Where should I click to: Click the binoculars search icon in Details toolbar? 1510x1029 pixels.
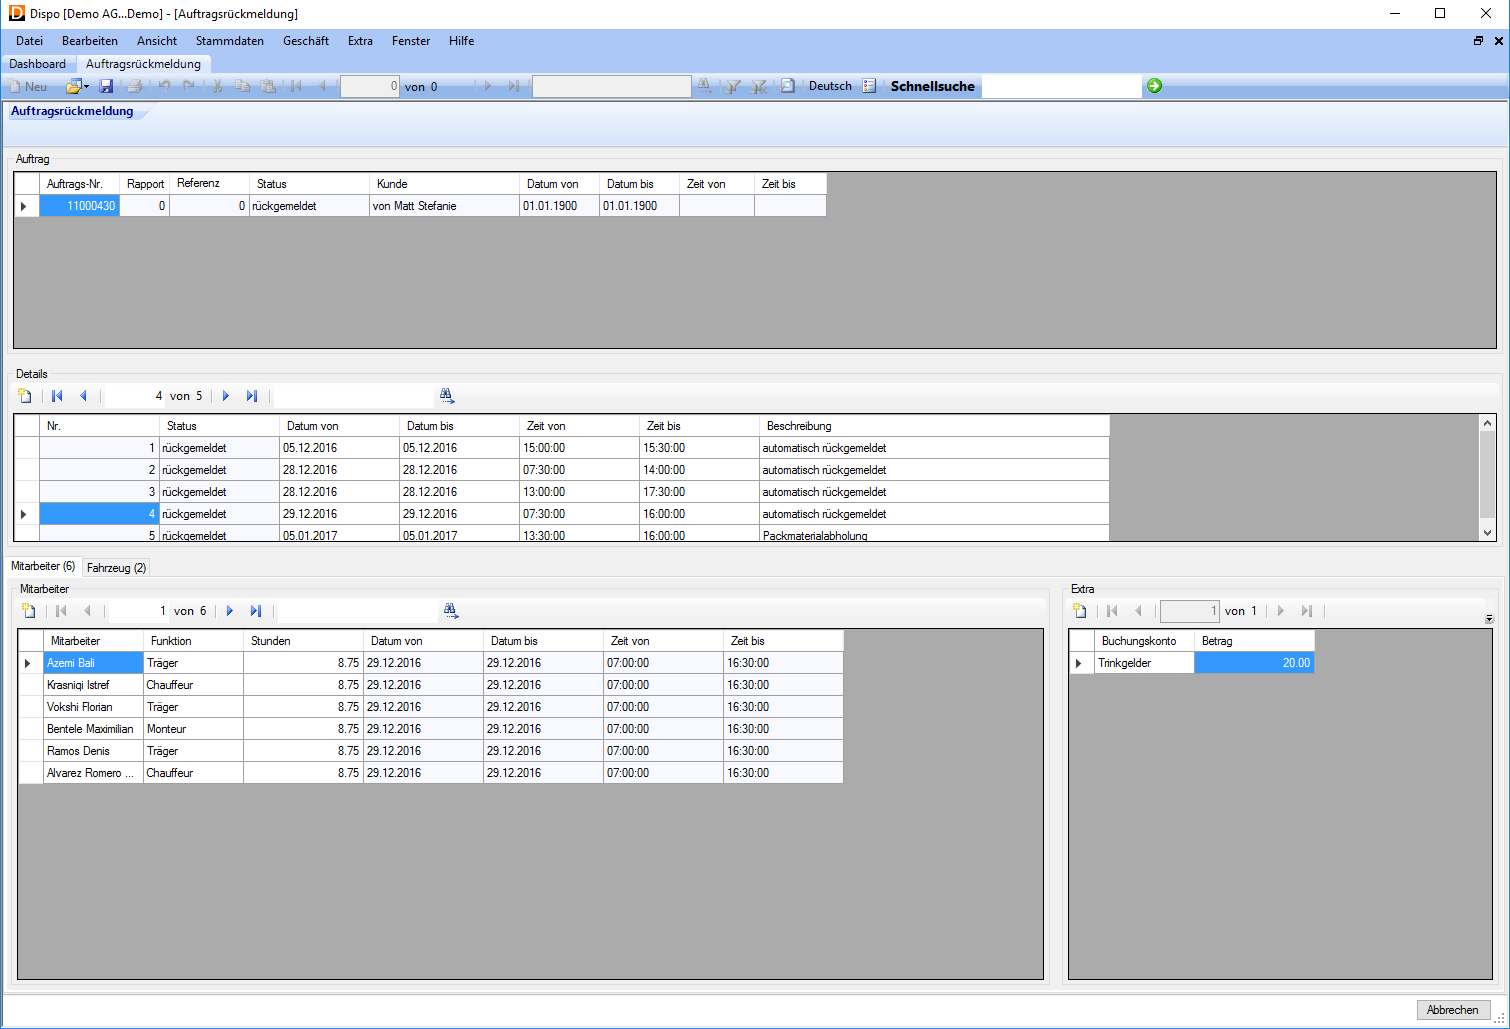pyautogui.click(x=447, y=396)
